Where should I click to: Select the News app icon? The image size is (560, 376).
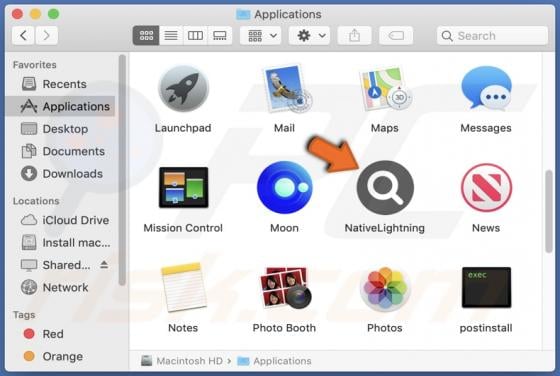486,187
